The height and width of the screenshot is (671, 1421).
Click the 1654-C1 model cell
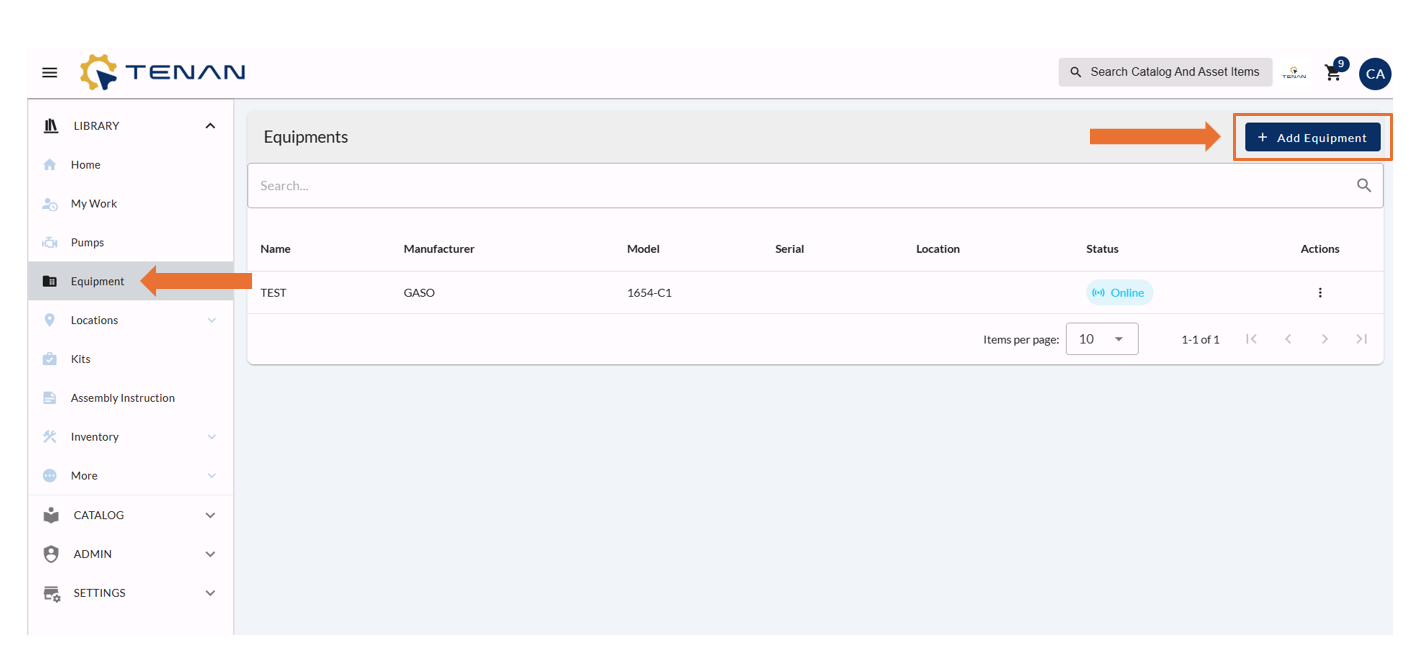(x=649, y=293)
